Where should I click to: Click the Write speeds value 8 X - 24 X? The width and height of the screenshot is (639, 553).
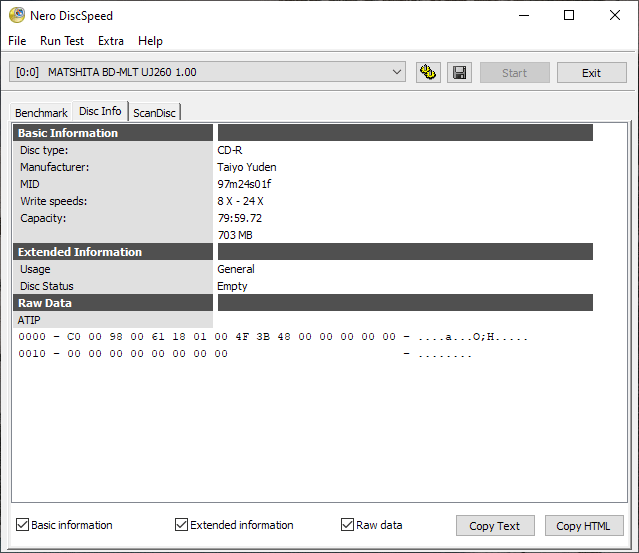[240, 201]
